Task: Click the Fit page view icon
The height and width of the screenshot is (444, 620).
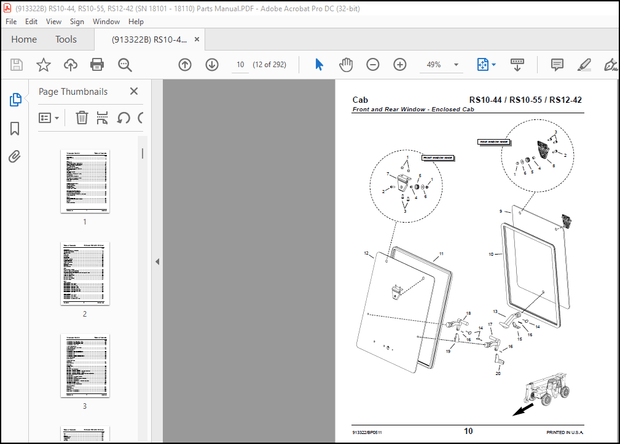Action: click(483, 64)
